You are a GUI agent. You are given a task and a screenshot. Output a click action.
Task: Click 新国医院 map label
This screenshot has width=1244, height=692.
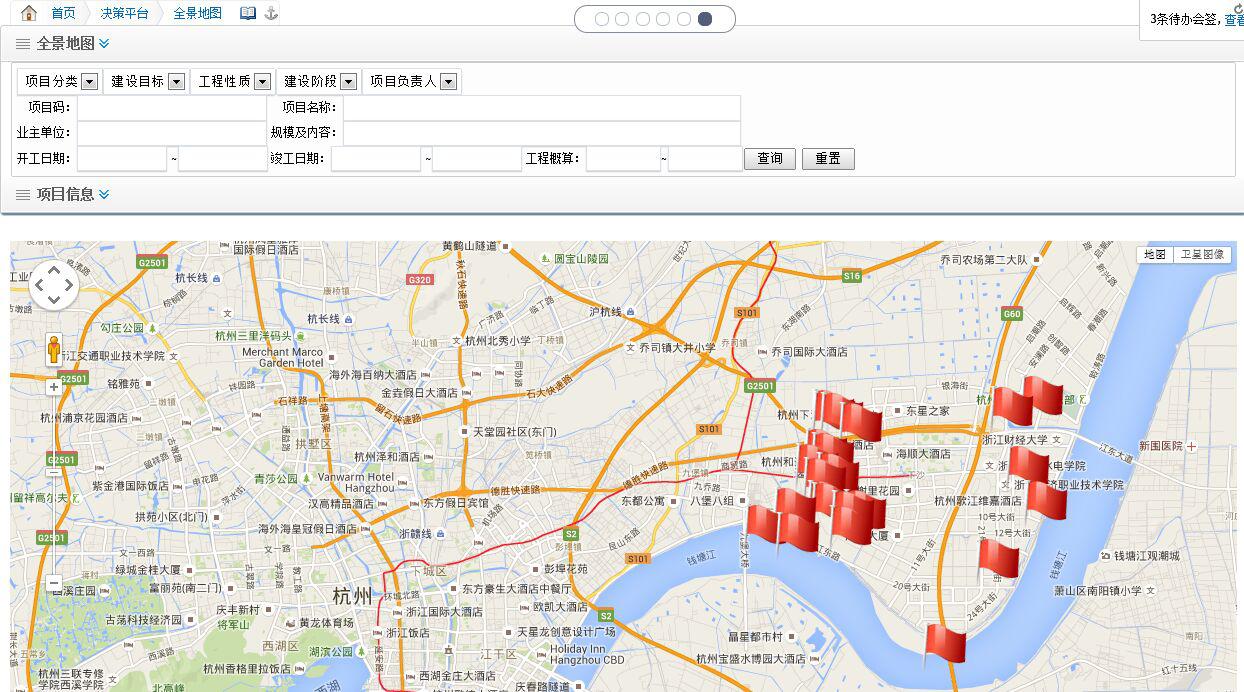pos(1161,446)
